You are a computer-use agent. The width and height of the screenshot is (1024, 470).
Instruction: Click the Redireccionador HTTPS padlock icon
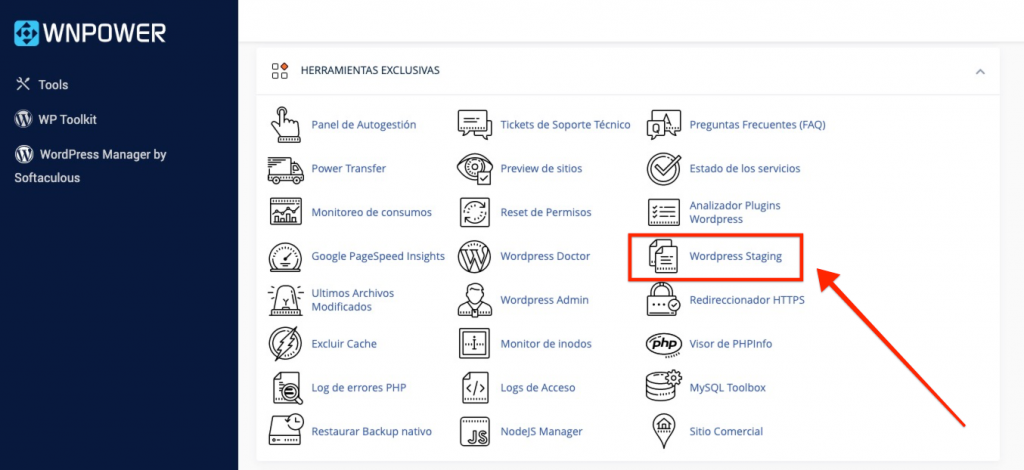[664, 300]
